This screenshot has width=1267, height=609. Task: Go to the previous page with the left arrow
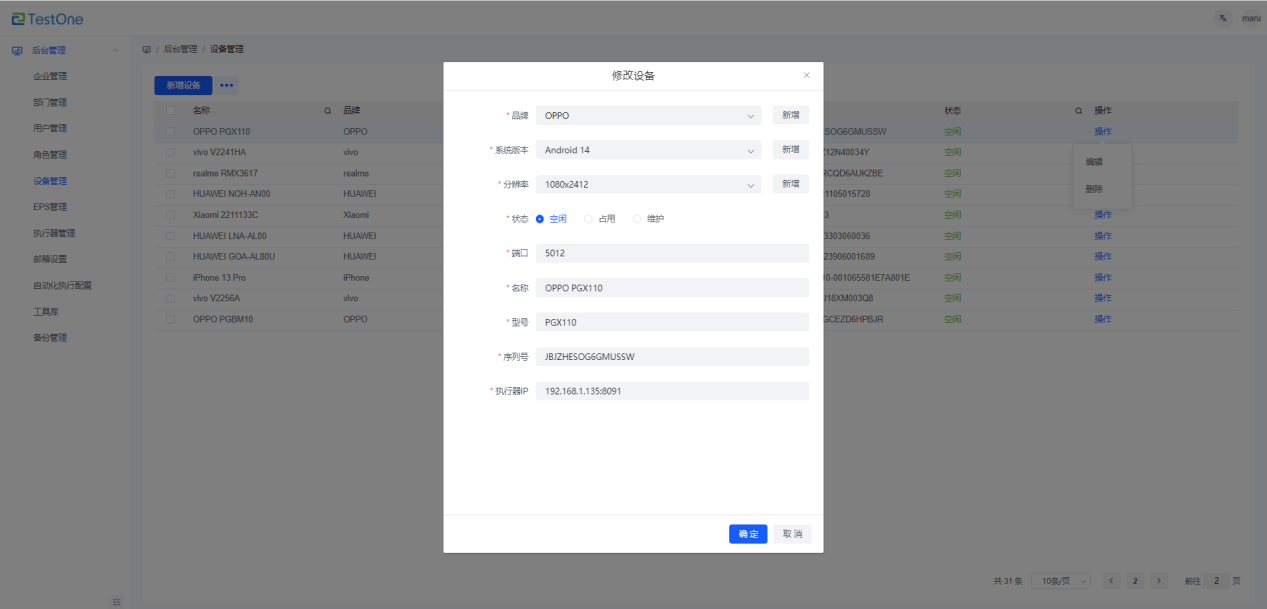(x=1112, y=581)
